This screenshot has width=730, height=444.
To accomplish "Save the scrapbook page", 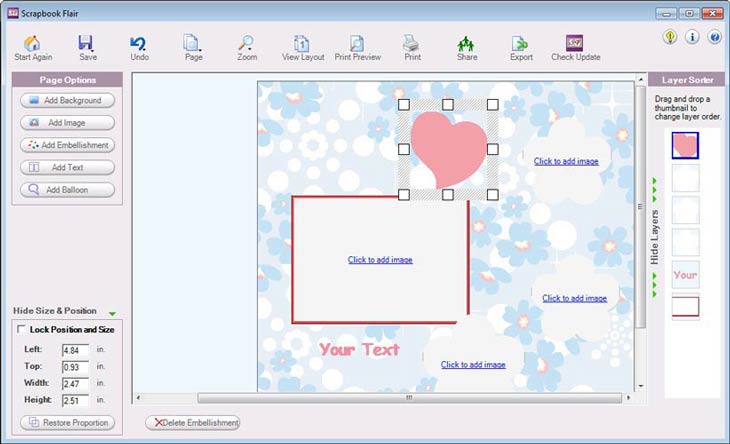I will 87,44.
